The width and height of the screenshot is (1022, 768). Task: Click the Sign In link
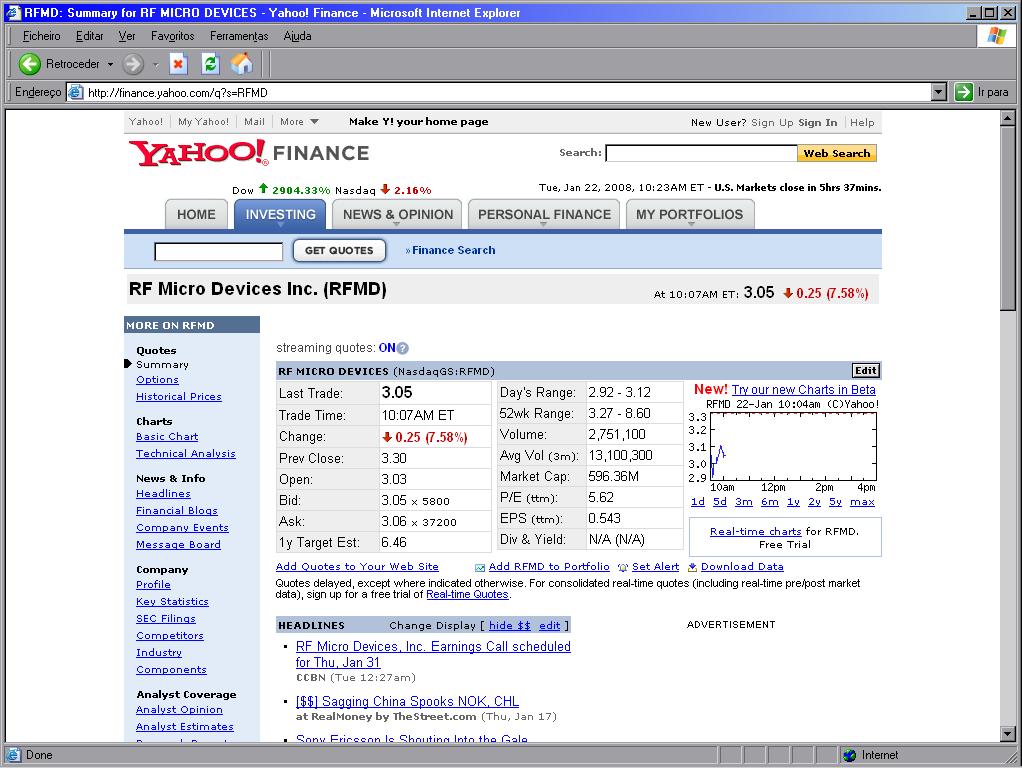[x=817, y=123]
